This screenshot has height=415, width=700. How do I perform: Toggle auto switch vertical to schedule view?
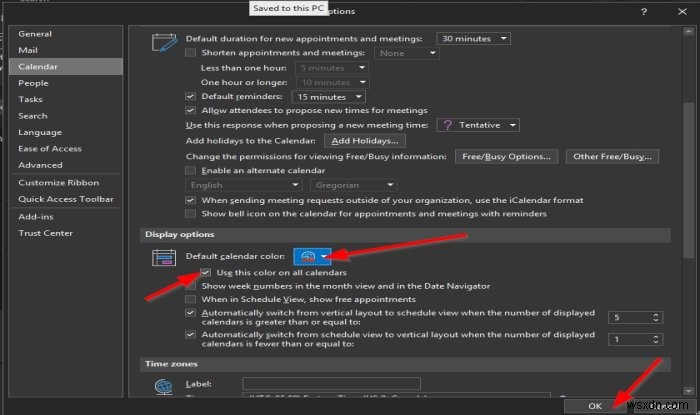point(191,313)
